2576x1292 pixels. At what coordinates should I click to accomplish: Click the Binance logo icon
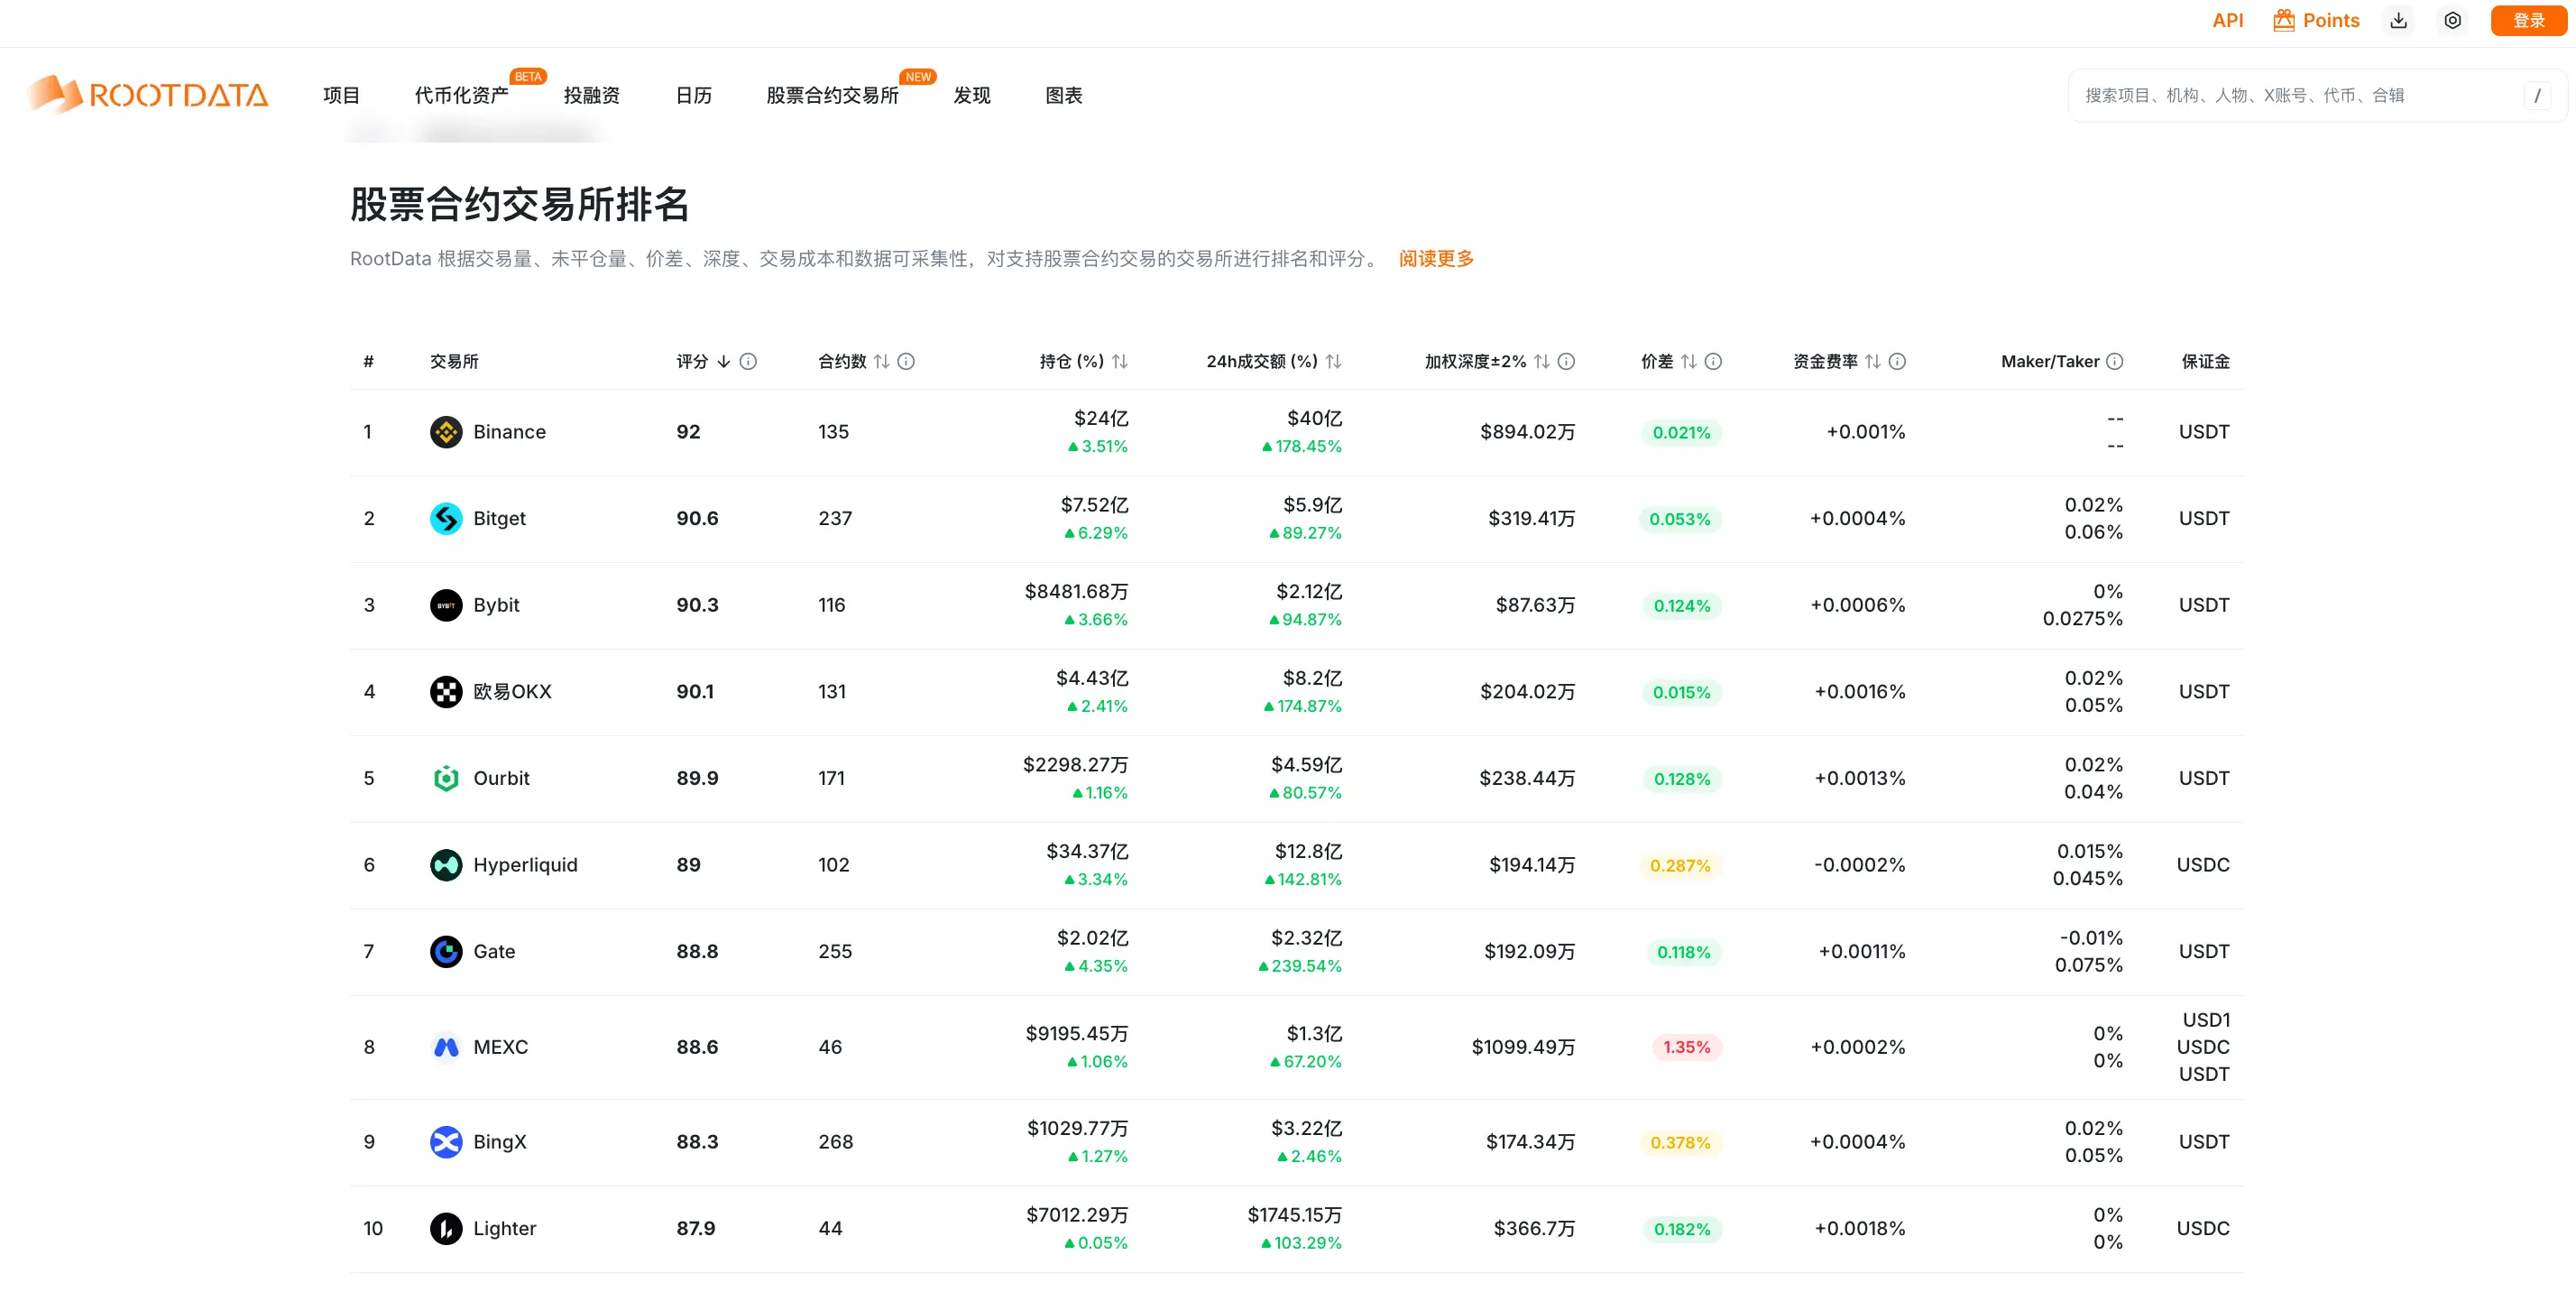[x=446, y=432]
